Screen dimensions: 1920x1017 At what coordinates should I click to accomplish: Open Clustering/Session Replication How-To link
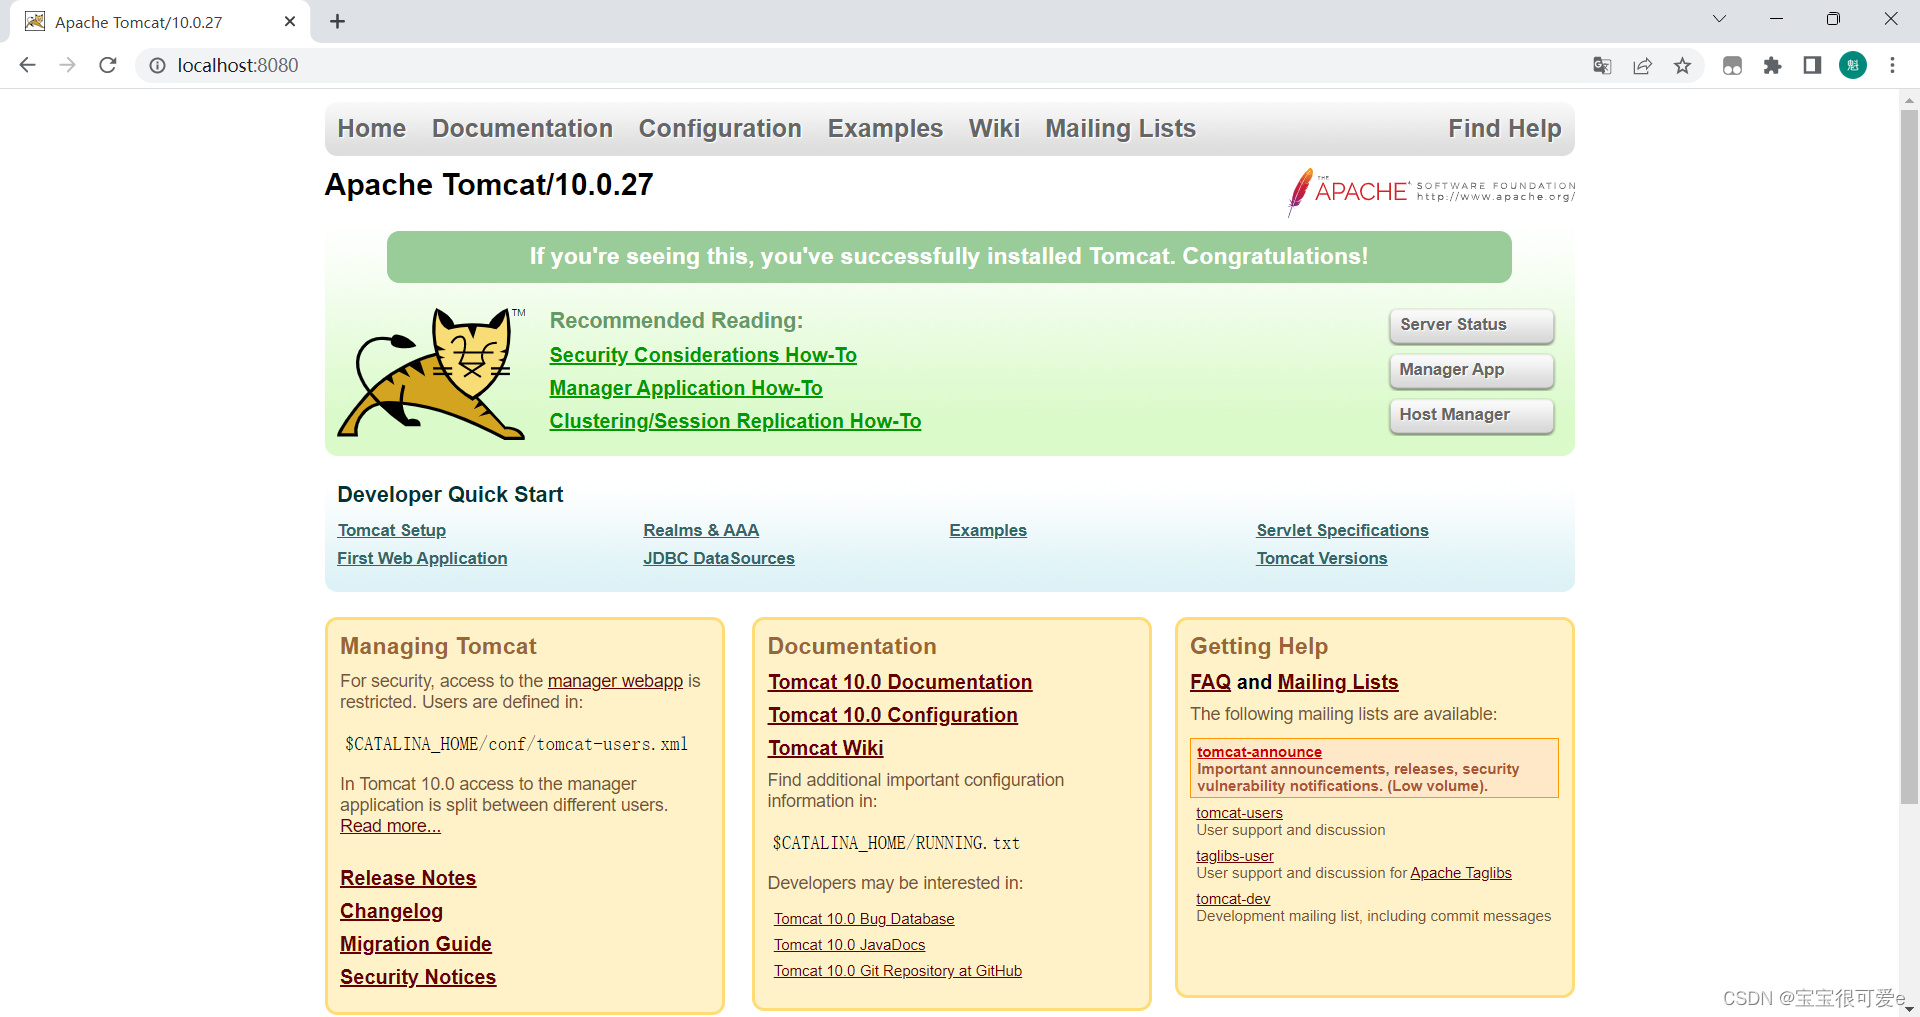pos(735,421)
